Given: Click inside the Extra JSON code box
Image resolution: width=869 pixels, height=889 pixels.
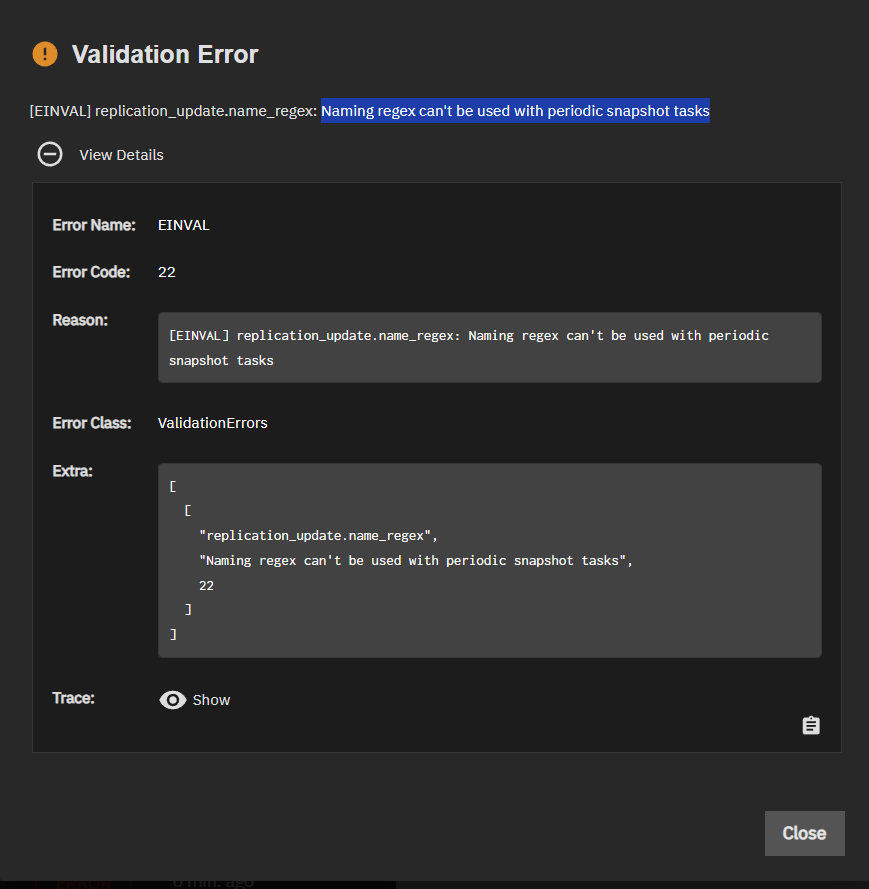Looking at the screenshot, I should tap(489, 560).
